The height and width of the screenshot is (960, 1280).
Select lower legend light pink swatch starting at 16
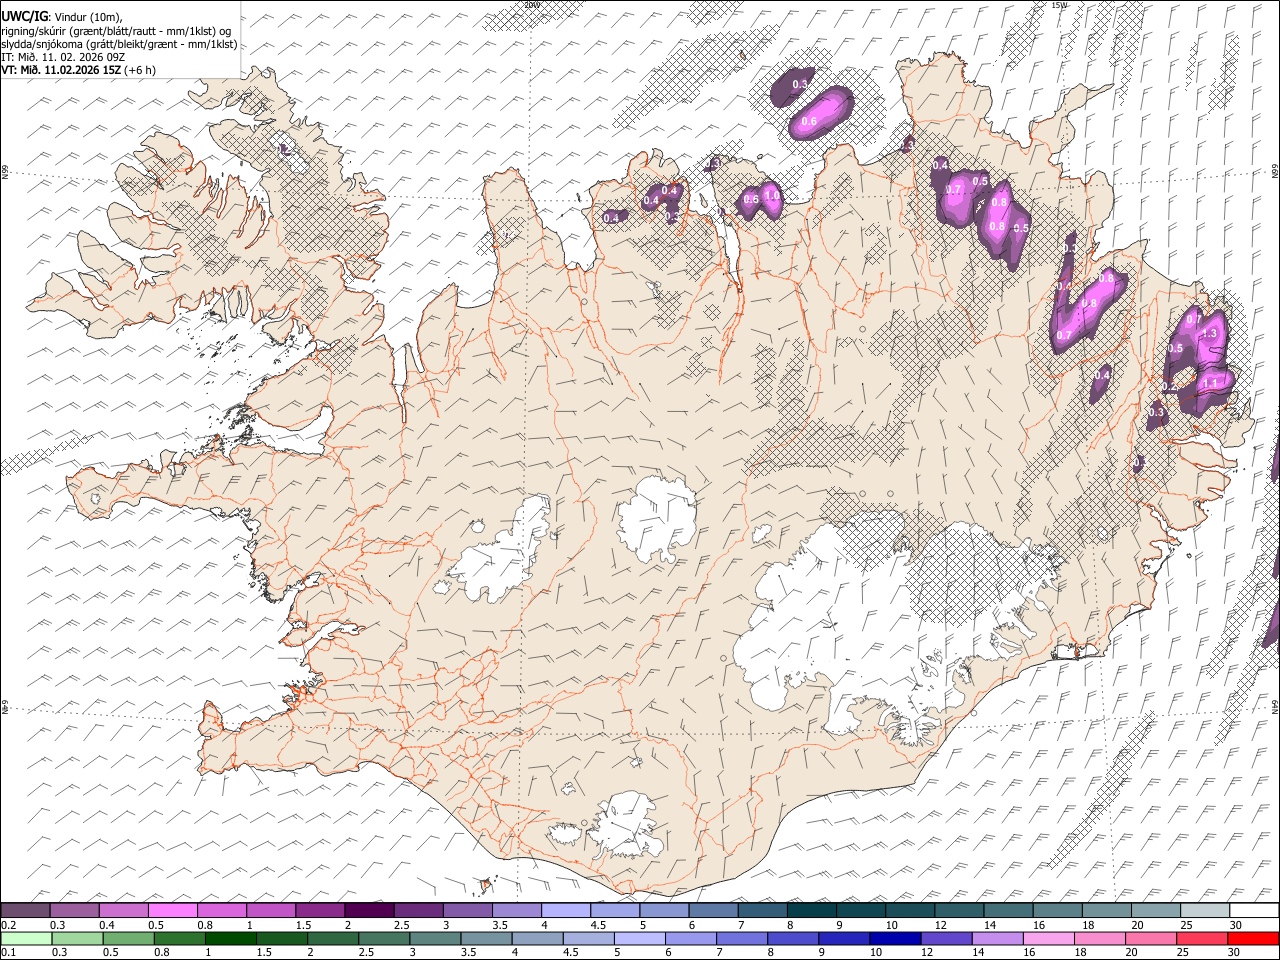pyautogui.click(x=1048, y=938)
